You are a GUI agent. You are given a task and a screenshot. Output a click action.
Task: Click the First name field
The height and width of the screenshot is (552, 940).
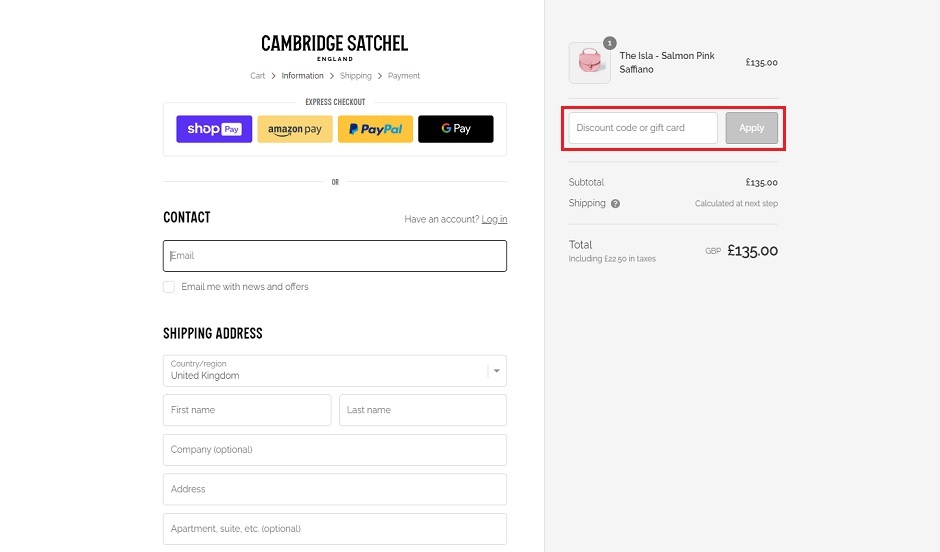(247, 410)
